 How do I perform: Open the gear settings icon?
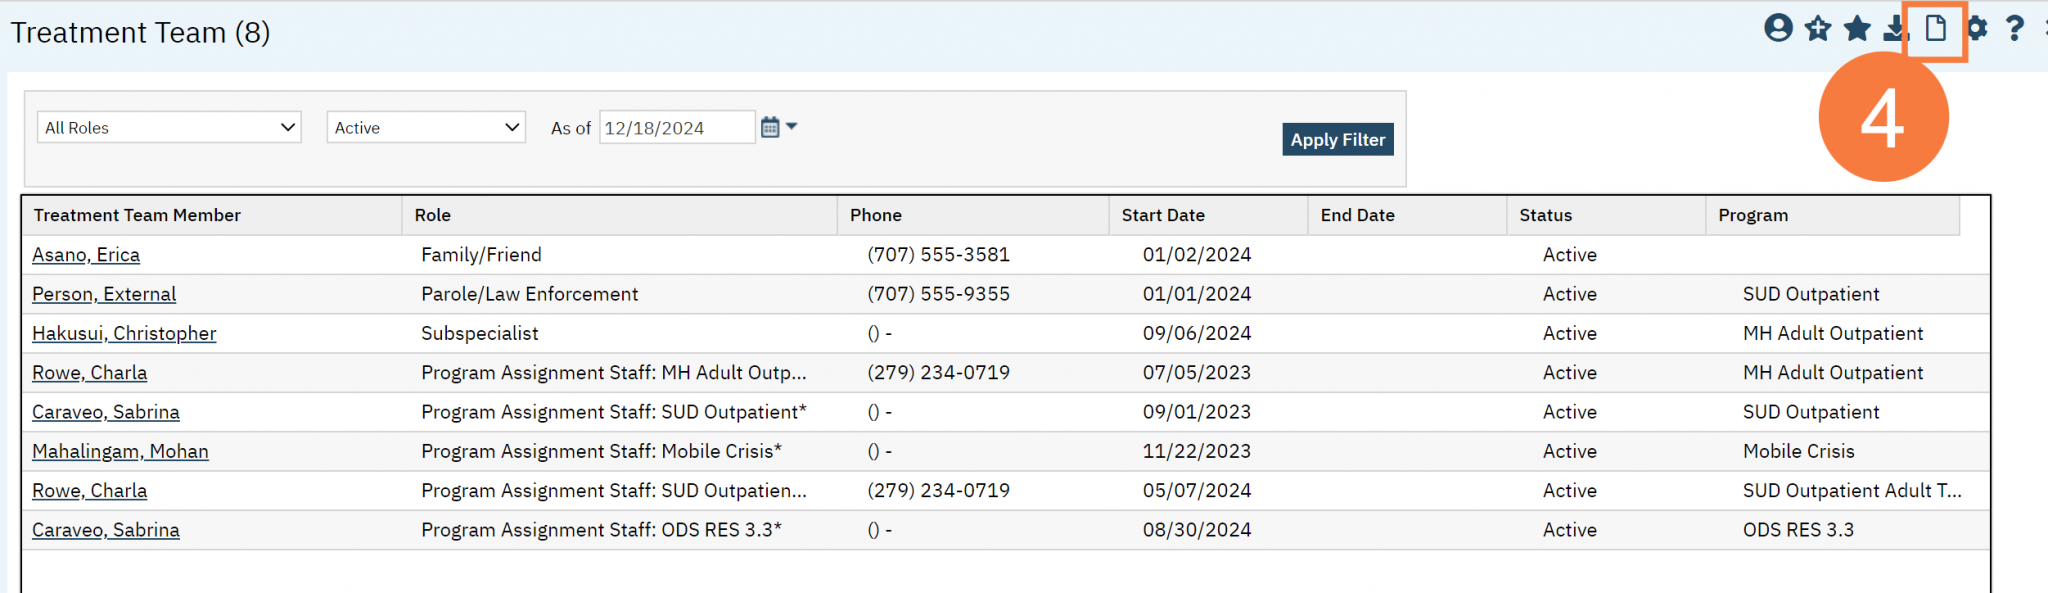click(1977, 28)
